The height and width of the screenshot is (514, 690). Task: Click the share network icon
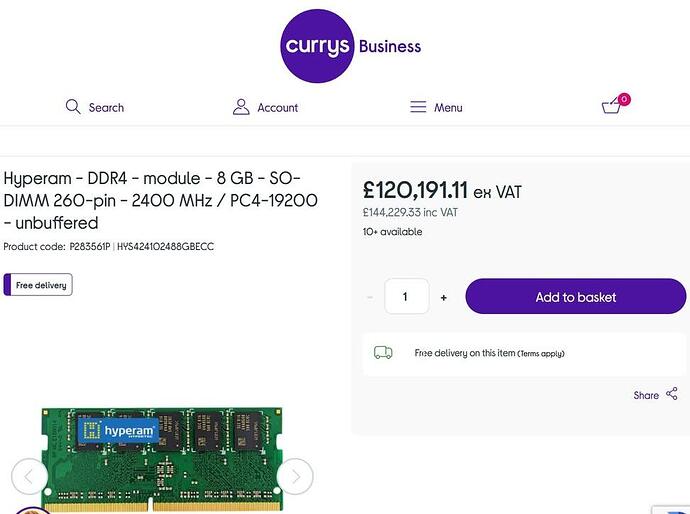(x=672, y=394)
